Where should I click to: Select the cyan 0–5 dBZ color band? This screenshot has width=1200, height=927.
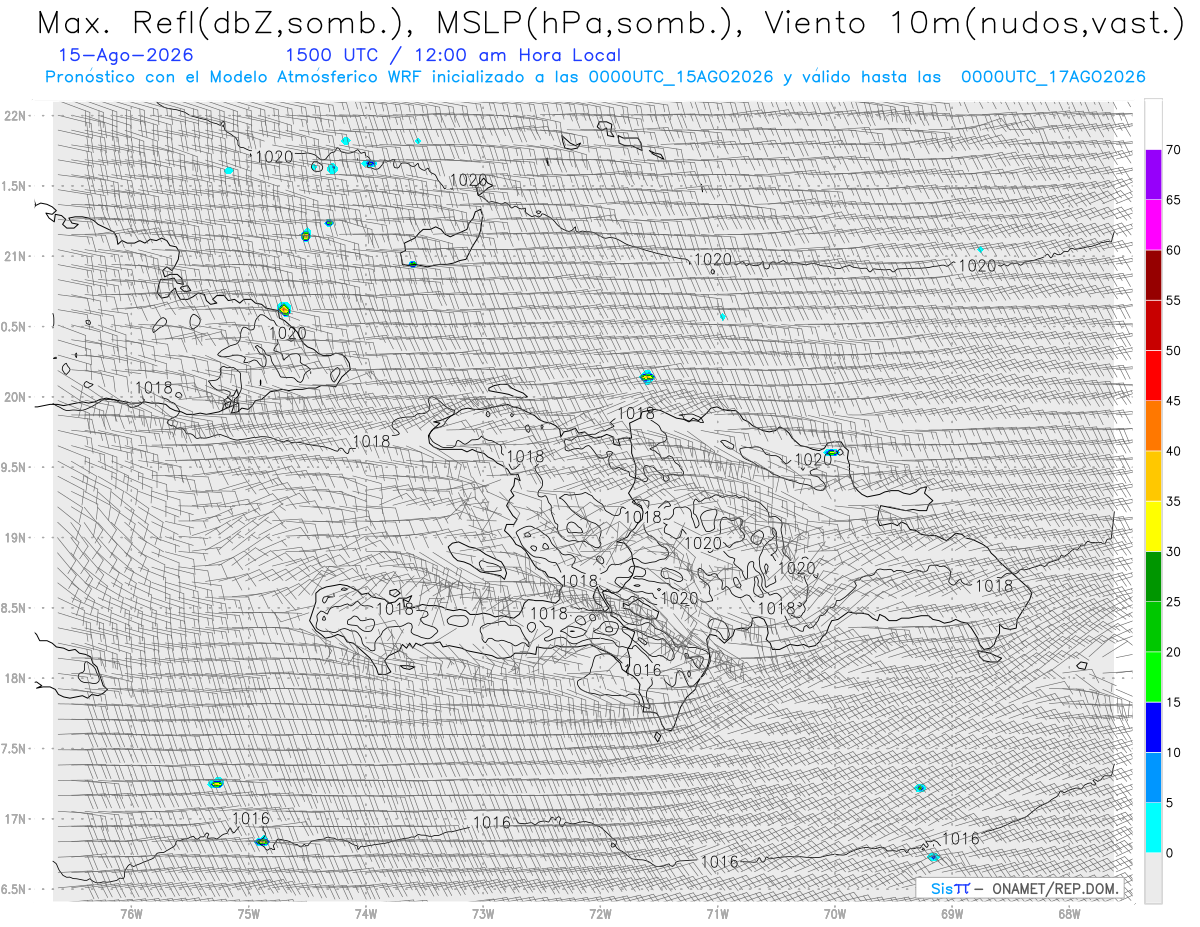1153,828
